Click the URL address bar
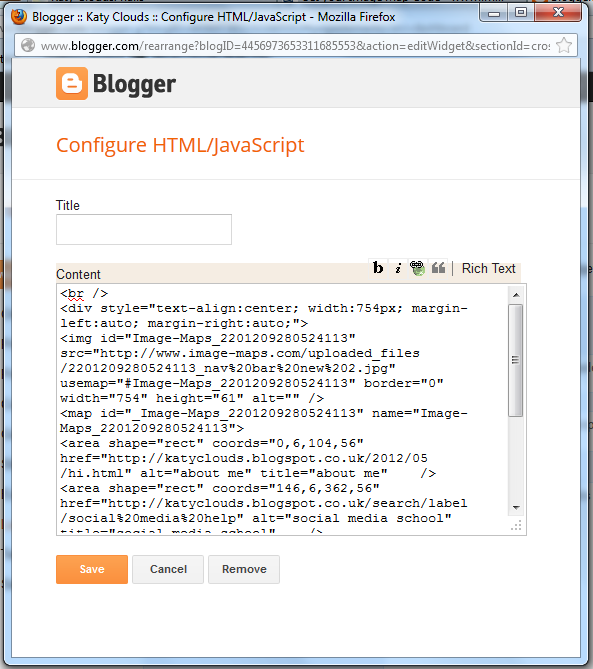Viewport: 593px width, 669px height. coord(296,46)
